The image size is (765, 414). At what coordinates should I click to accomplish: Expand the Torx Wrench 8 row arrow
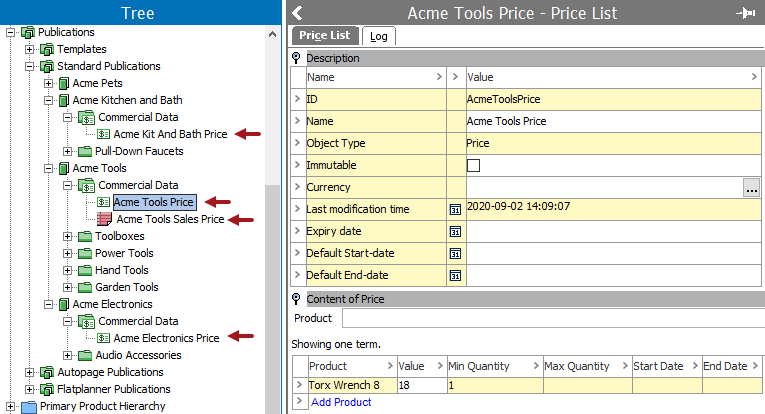tap(299, 385)
